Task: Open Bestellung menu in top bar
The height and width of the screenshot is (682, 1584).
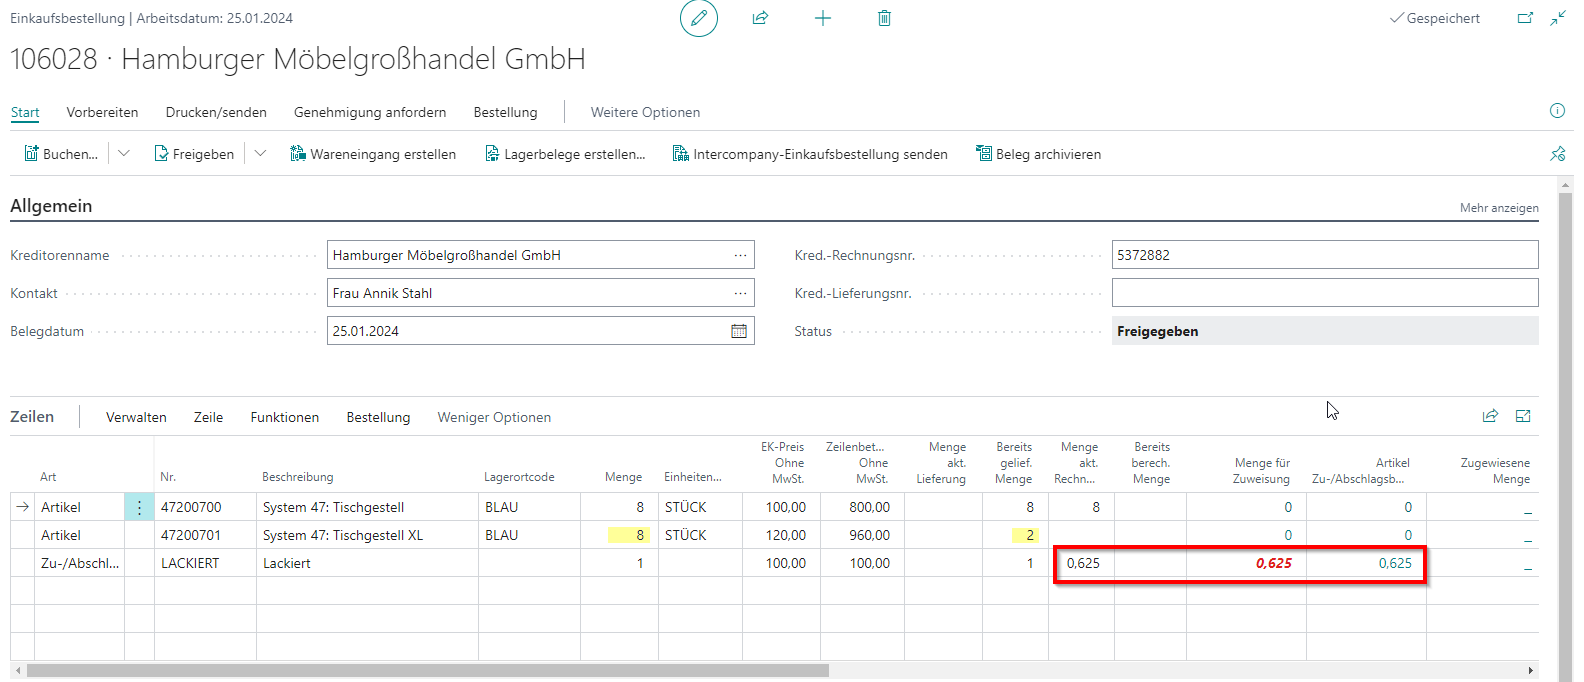Action: [505, 112]
